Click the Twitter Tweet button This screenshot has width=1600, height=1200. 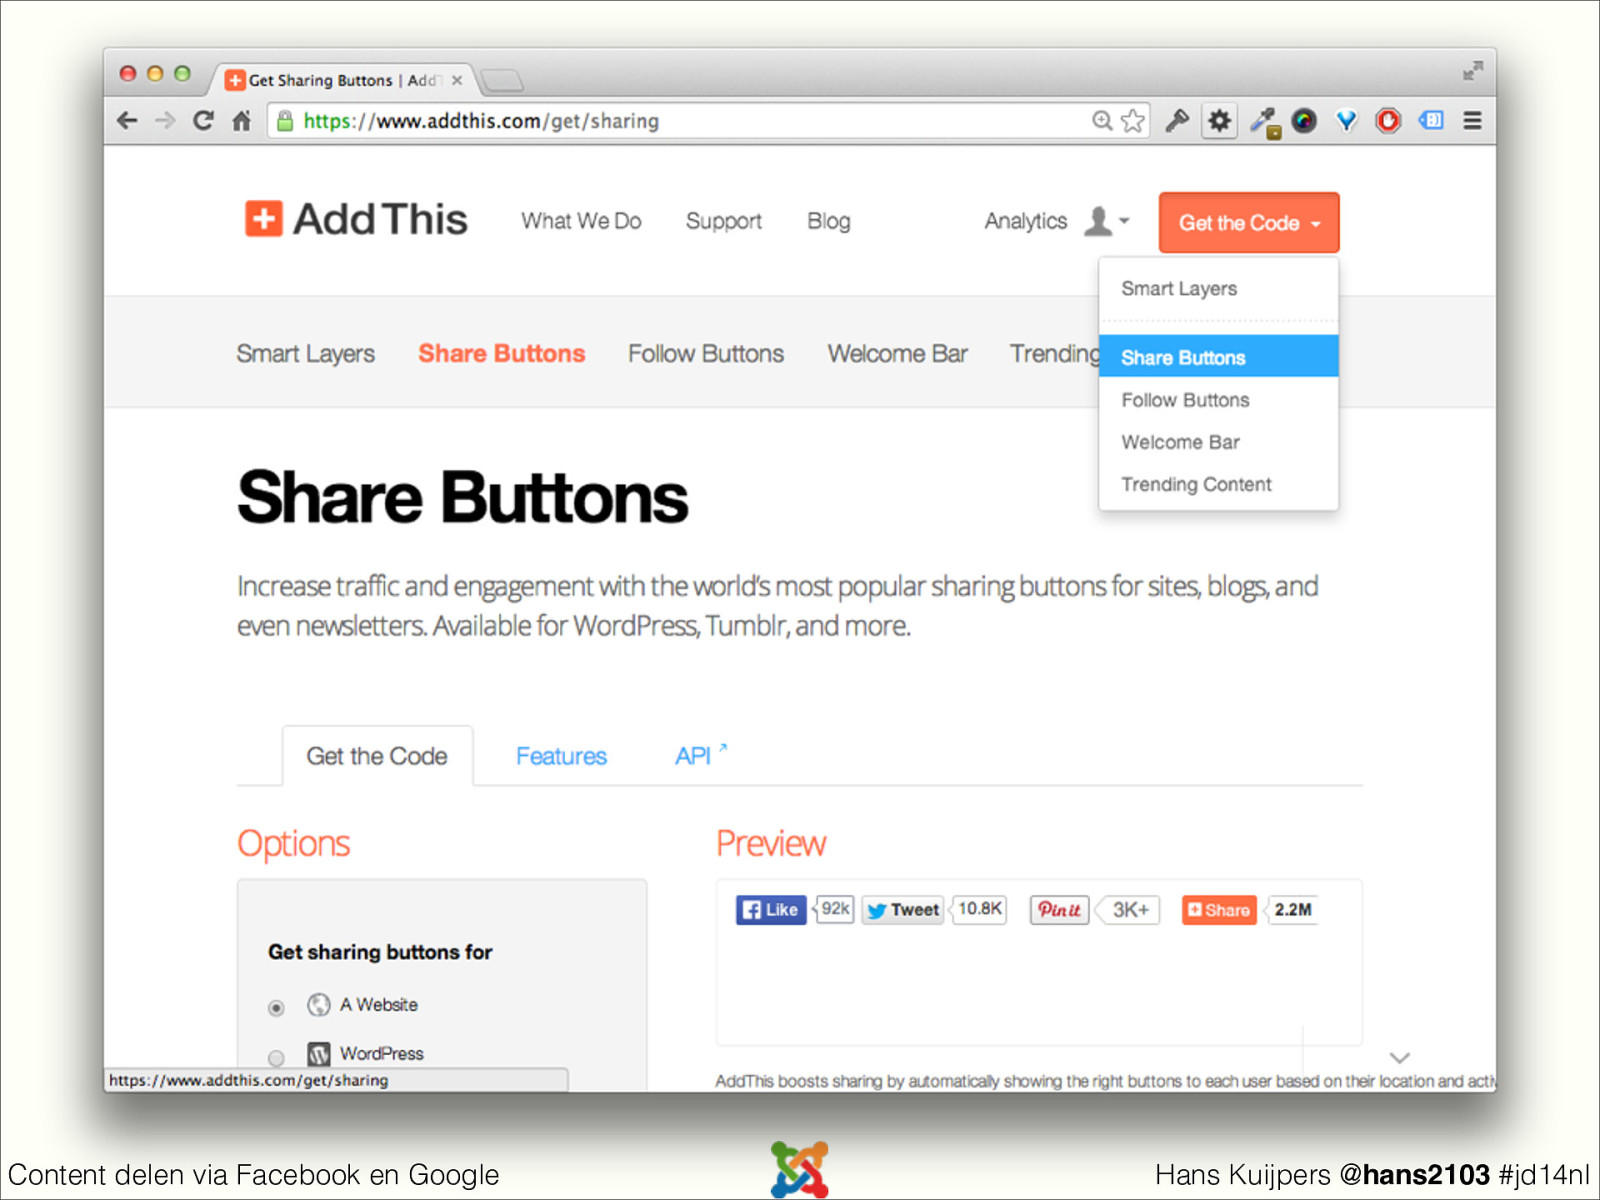[x=902, y=910]
